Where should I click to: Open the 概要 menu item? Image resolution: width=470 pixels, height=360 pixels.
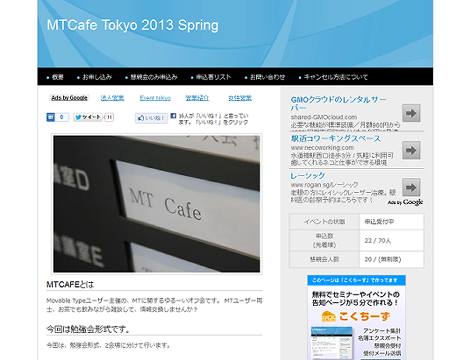pos(57,77)
